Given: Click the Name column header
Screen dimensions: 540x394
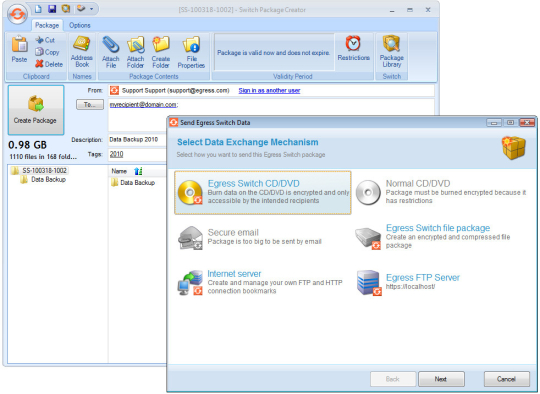Looking at the screenshot, I should tap(119, 171).
